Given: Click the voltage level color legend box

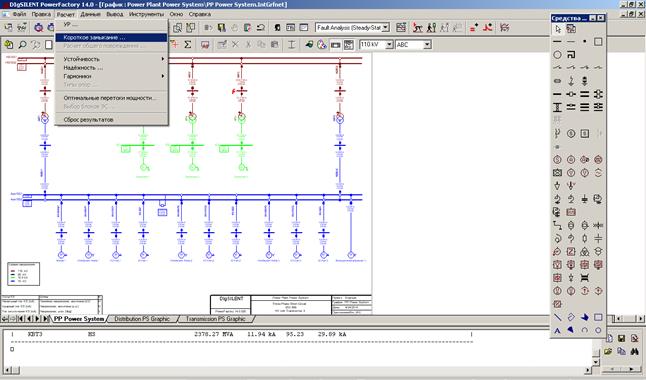Looking at the screenshot, I should coord(23,274).
